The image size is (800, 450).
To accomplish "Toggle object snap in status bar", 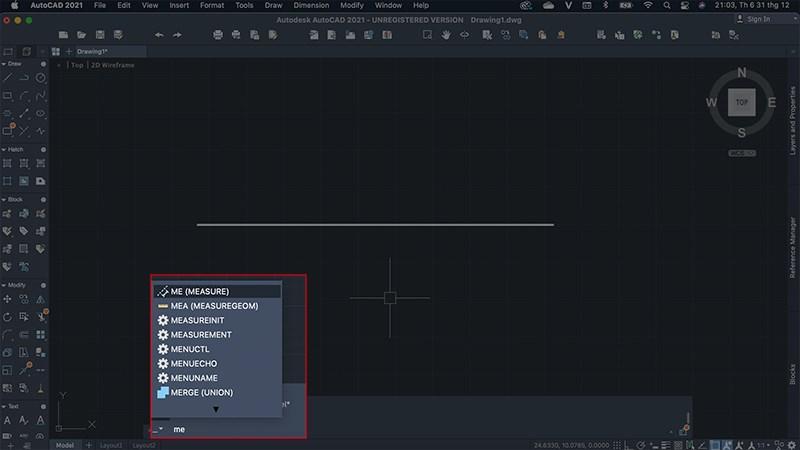I will pyautogui.click(x=715, y=445).
